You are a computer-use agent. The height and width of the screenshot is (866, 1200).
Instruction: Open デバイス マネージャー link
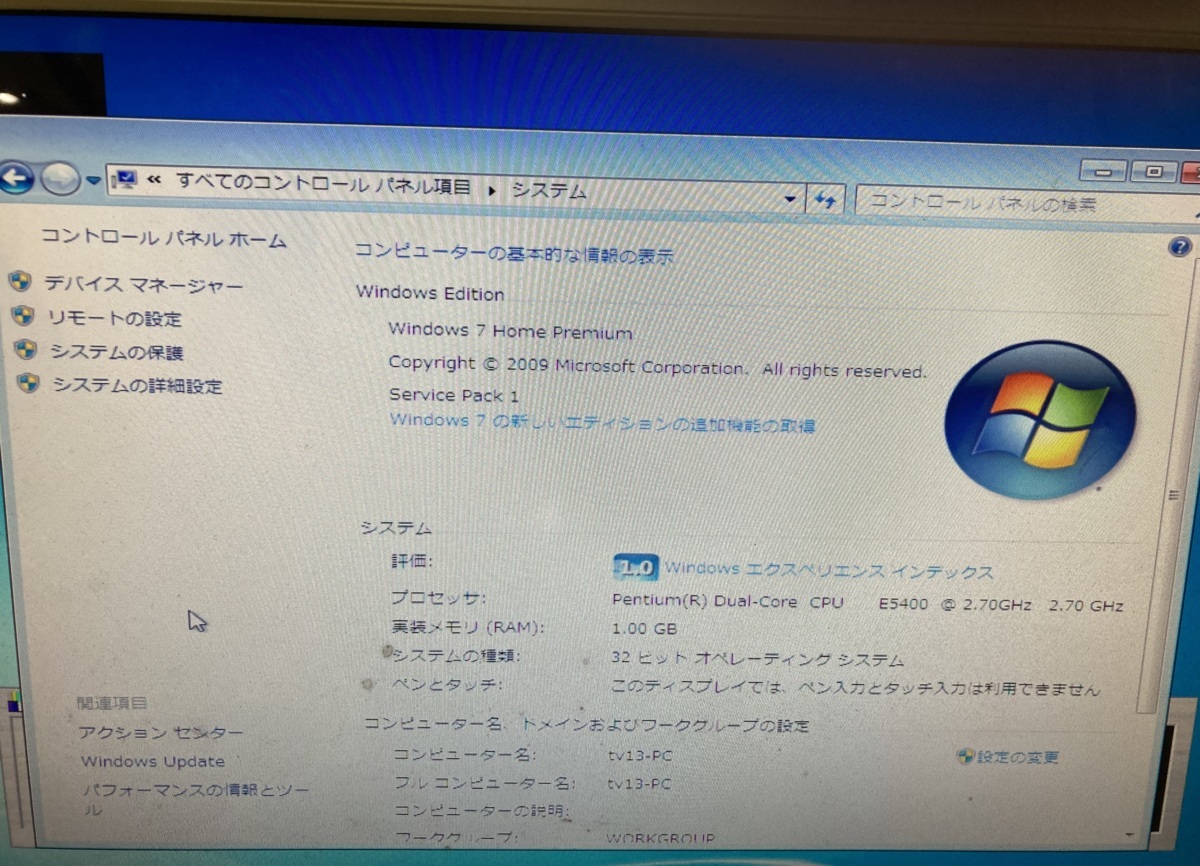(x=143, y=286)
